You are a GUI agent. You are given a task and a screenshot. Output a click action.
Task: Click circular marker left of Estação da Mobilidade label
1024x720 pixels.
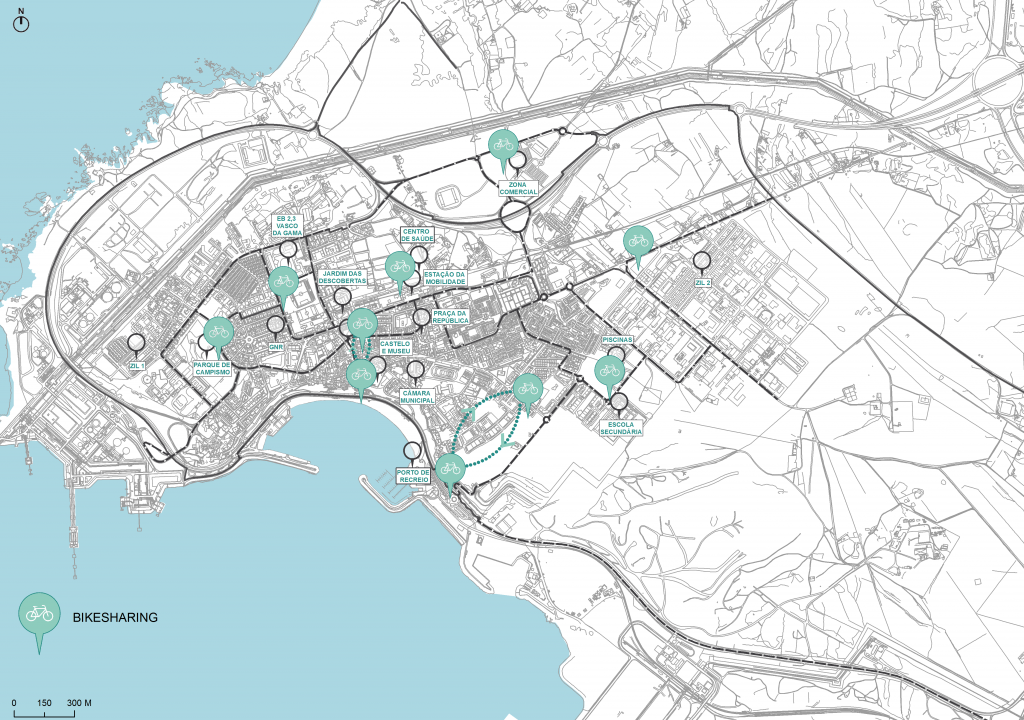click(x=413, y=280)
